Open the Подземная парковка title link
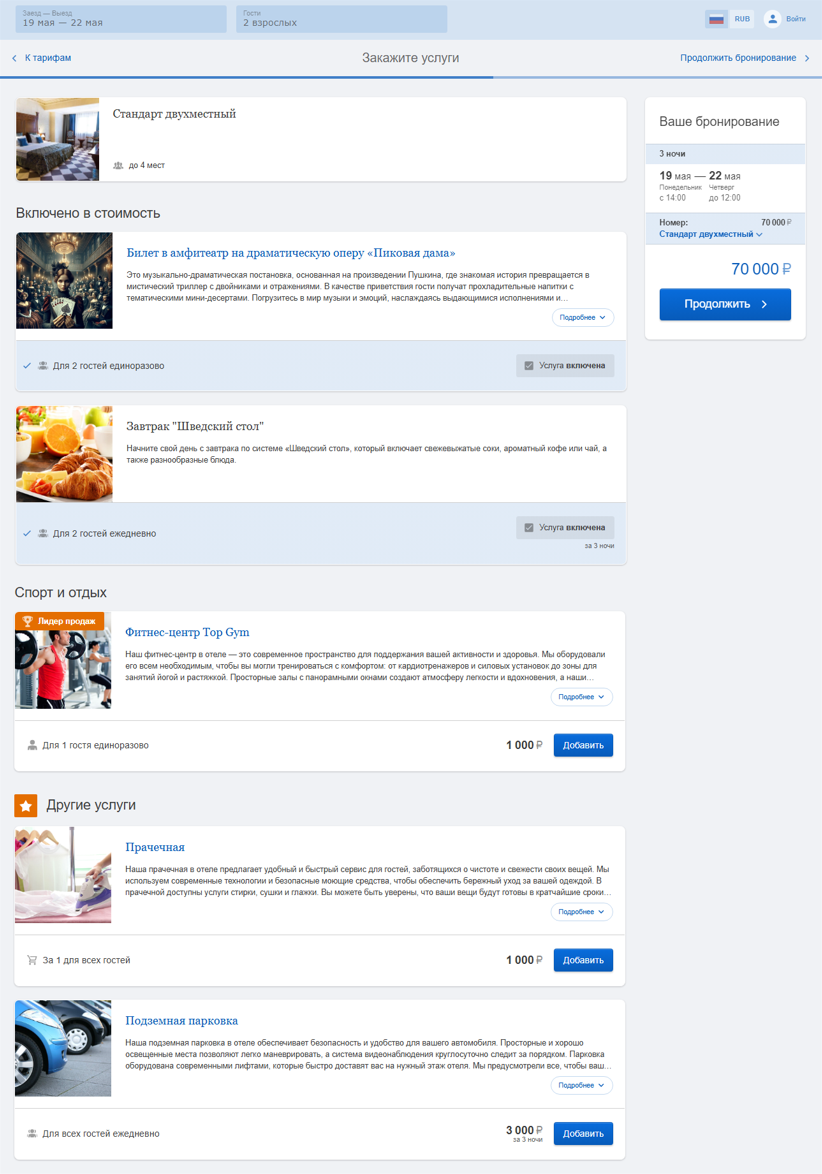 (x=182, y=1021)
